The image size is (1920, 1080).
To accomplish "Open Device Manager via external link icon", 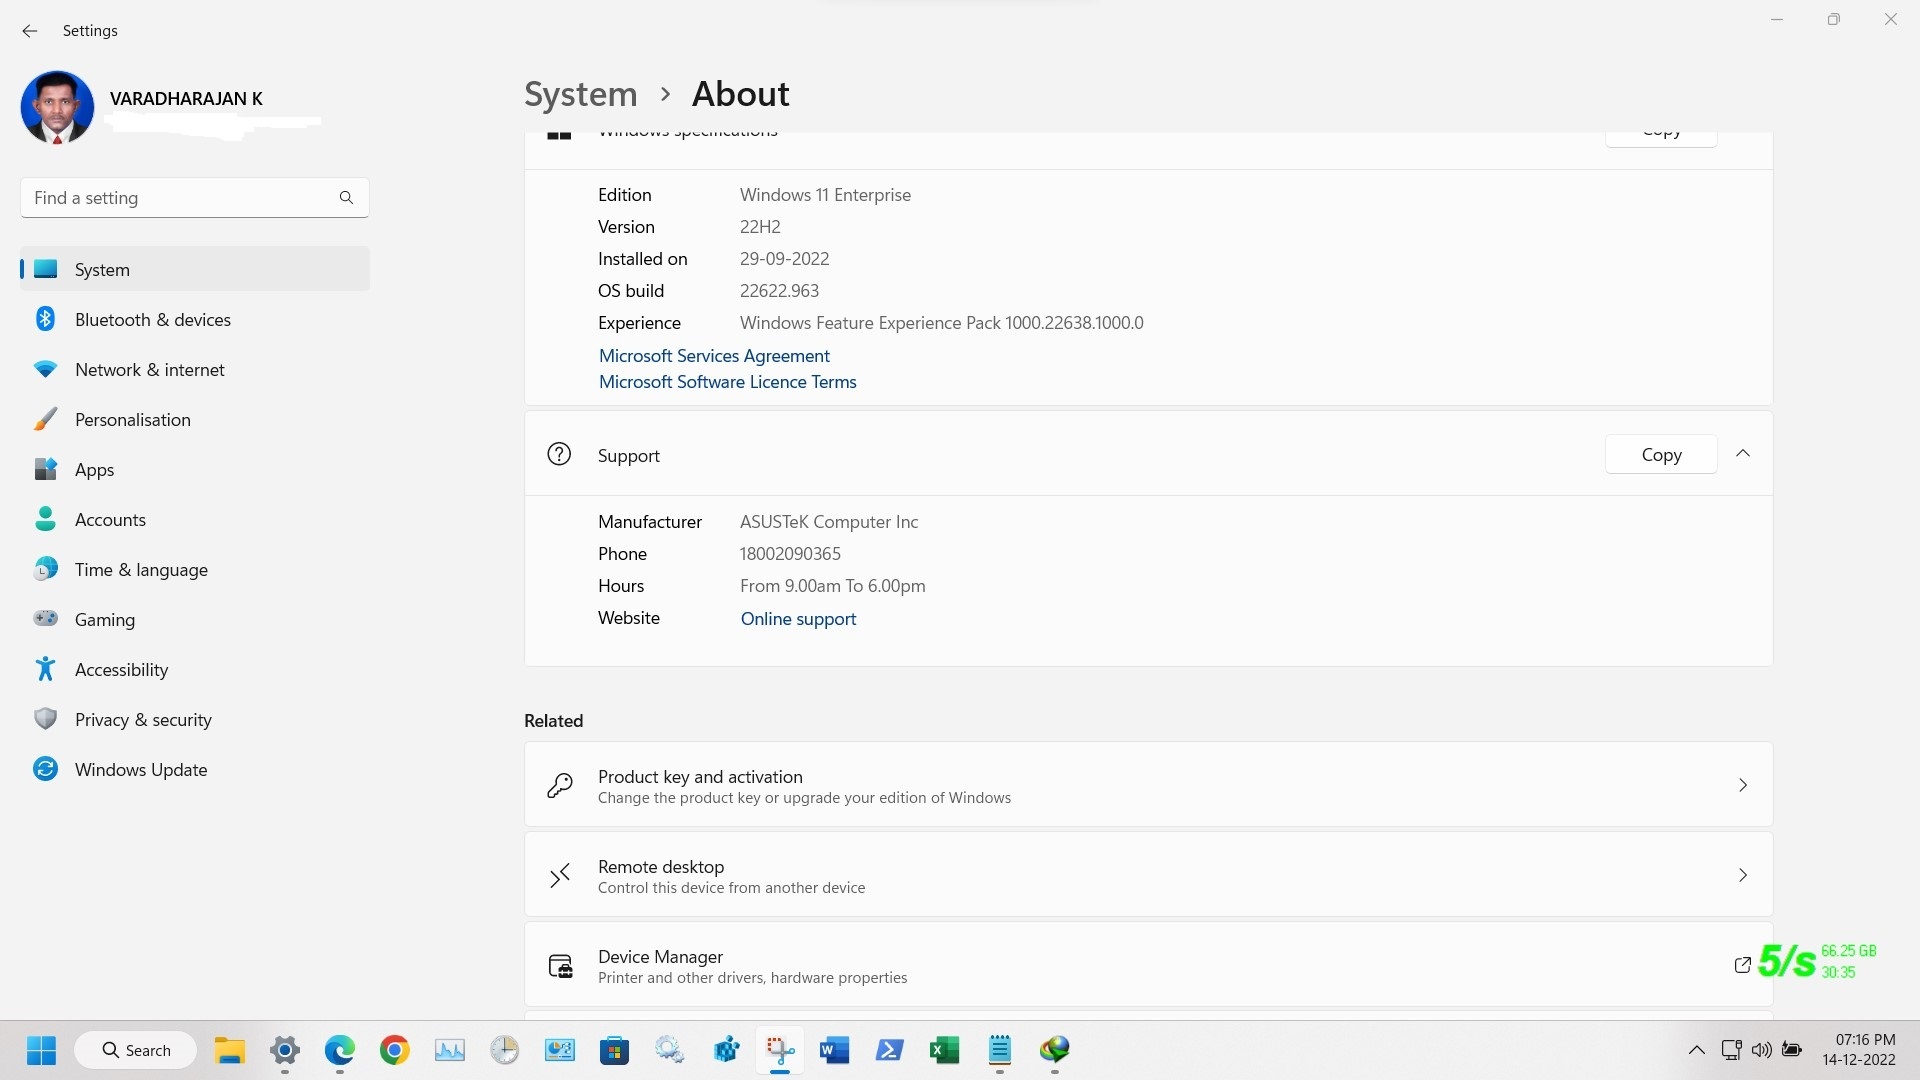I will pyautogui.click(x=1742, y=965).
